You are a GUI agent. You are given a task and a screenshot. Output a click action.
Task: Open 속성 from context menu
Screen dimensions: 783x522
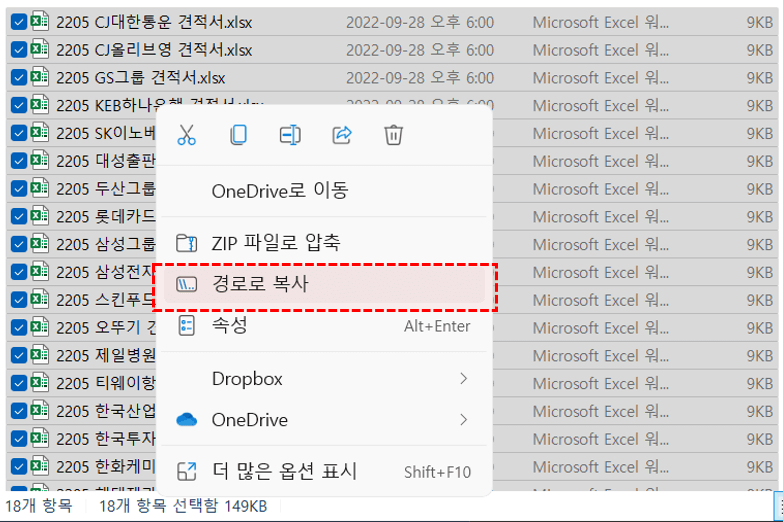click(x=324, y=326)
